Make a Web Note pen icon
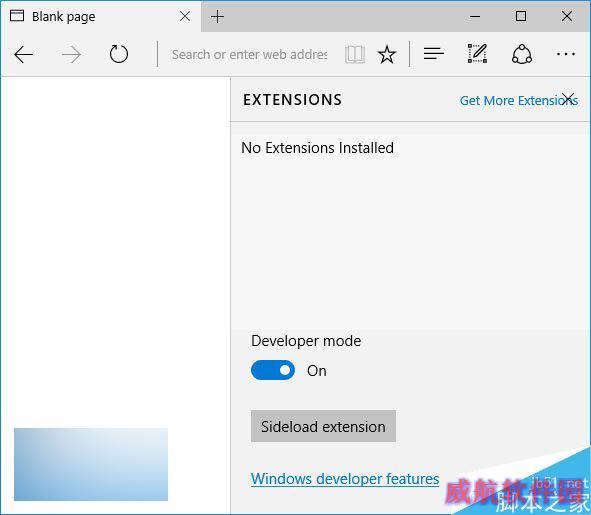Viewport: 591px width, 515px height. tap(477, 54)
